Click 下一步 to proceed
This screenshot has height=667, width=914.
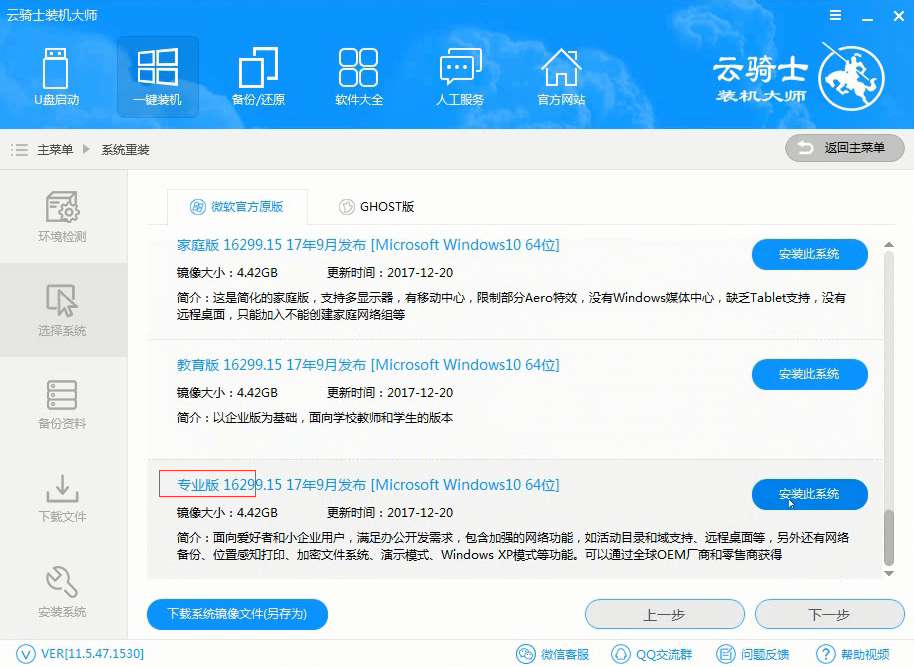(829, 615)
